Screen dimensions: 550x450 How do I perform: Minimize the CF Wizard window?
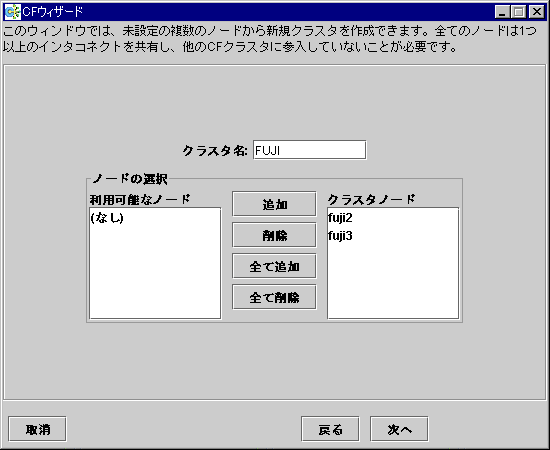point(502,12)
